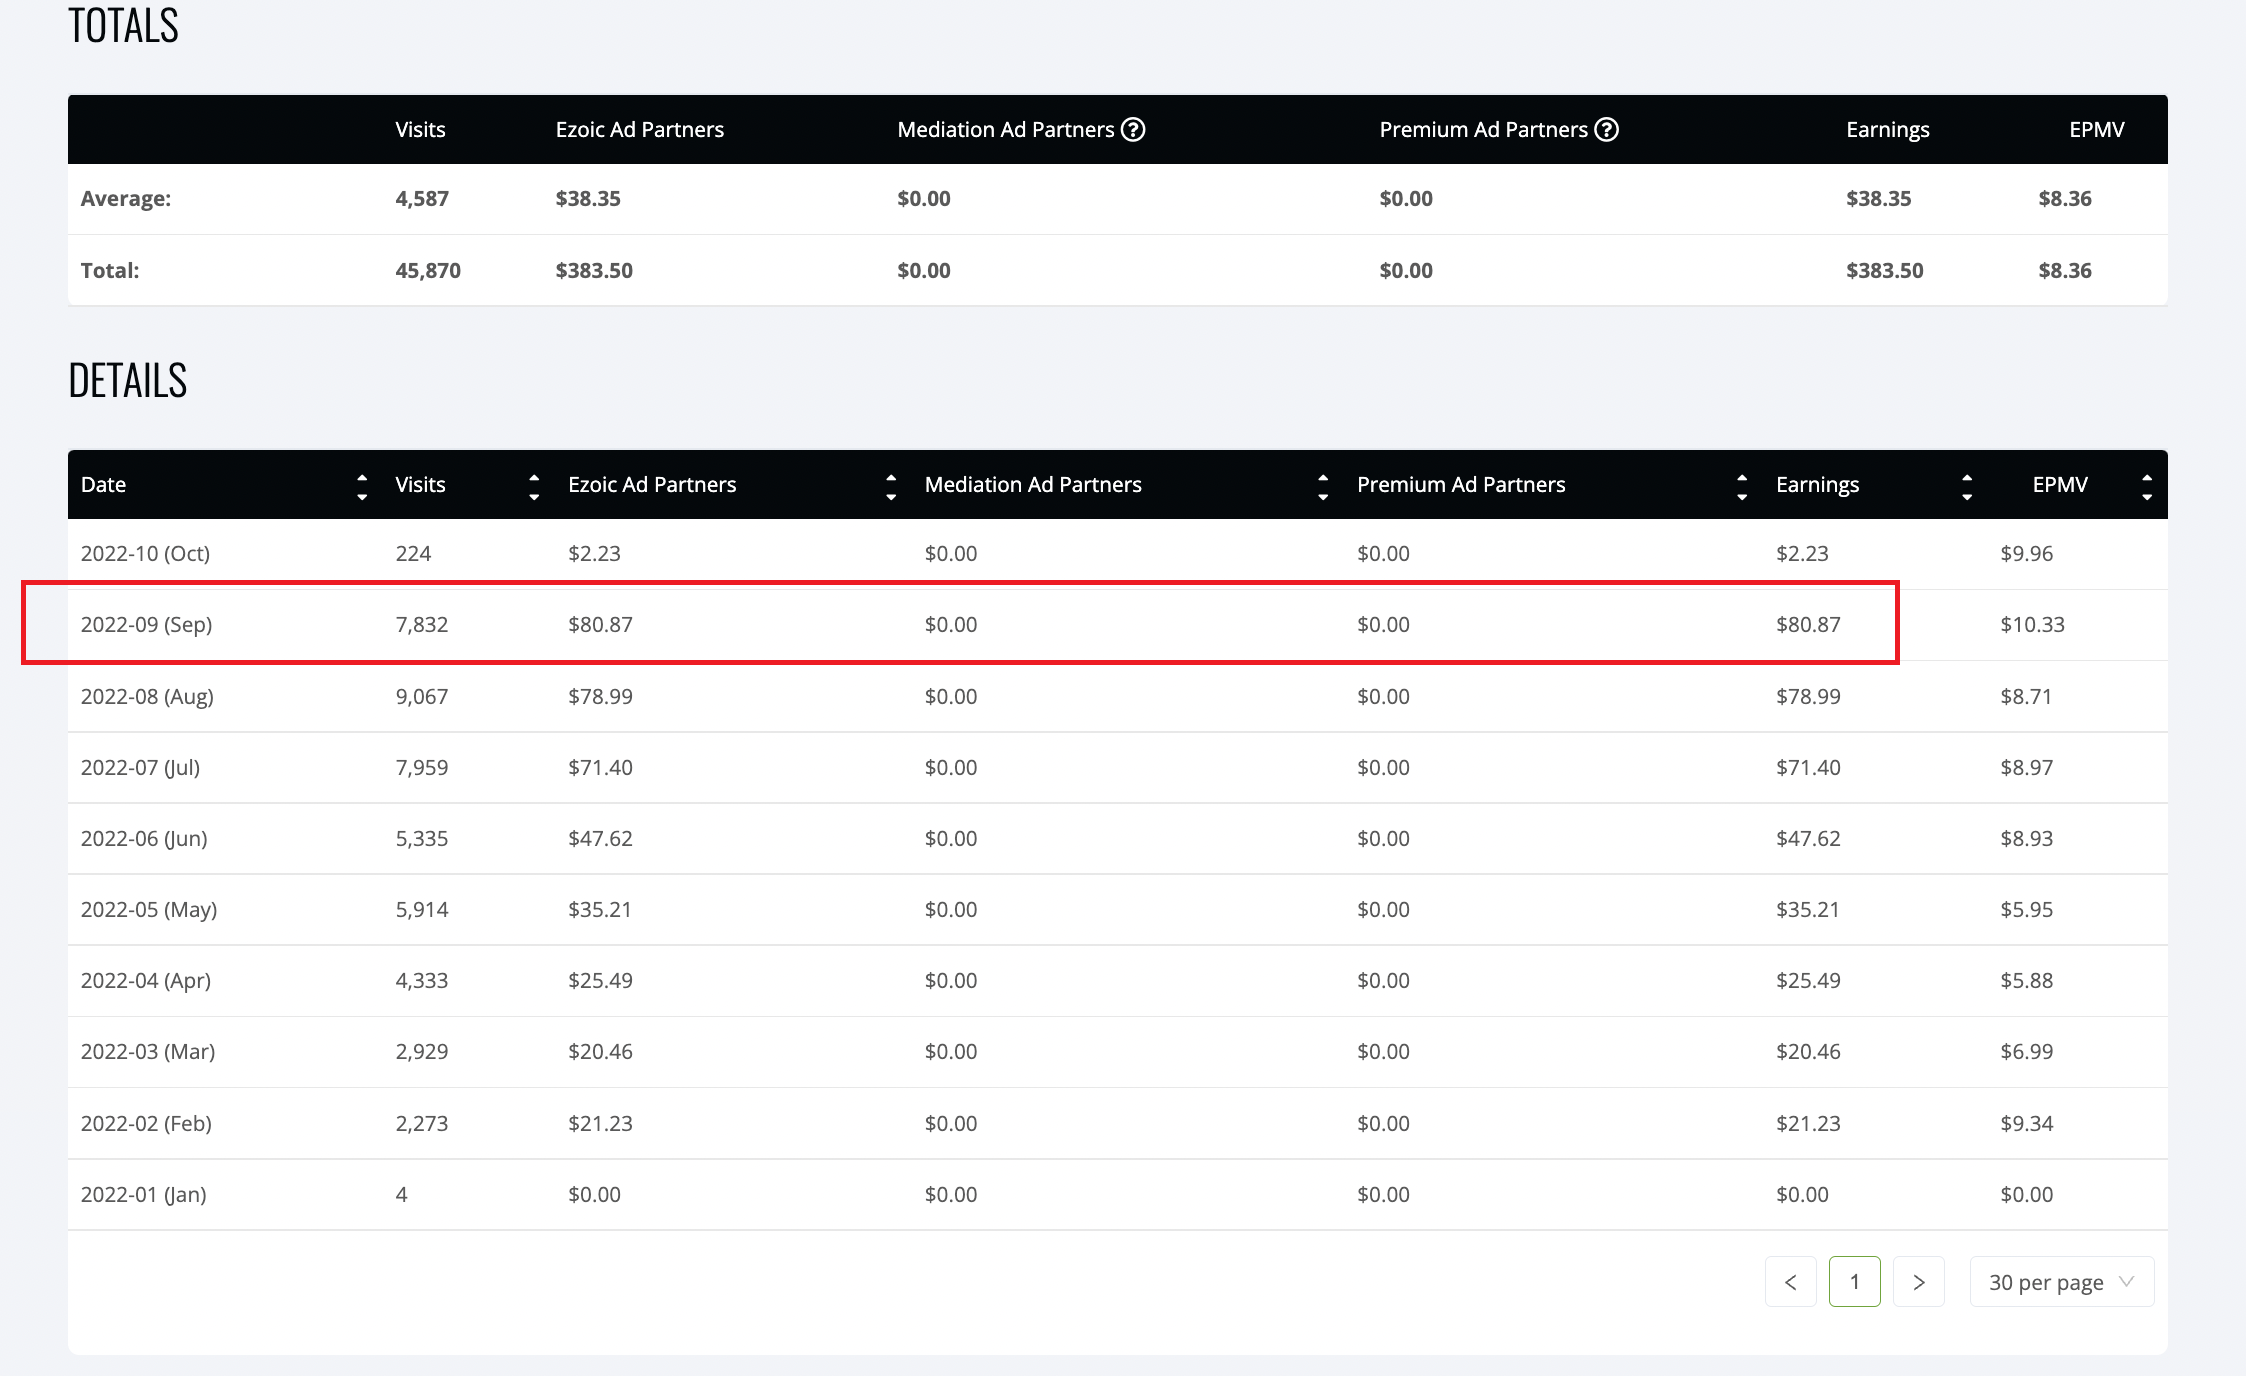Sort by Ezoic Ad Partners column
The width and height of the screenshot is (2246, 1376).
coord(891,487)
